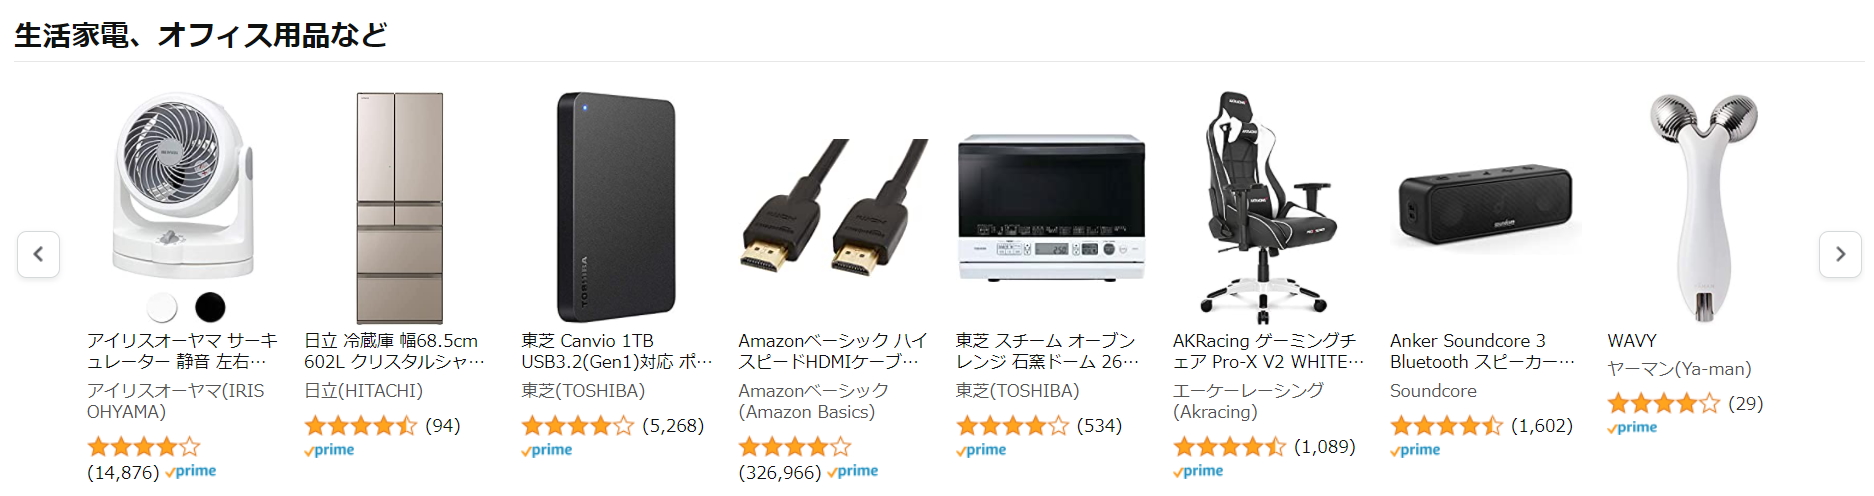View the 1,602 reviews for Soundcore speaker
Screen dimensions: 1874x496
pos(1542,426)
